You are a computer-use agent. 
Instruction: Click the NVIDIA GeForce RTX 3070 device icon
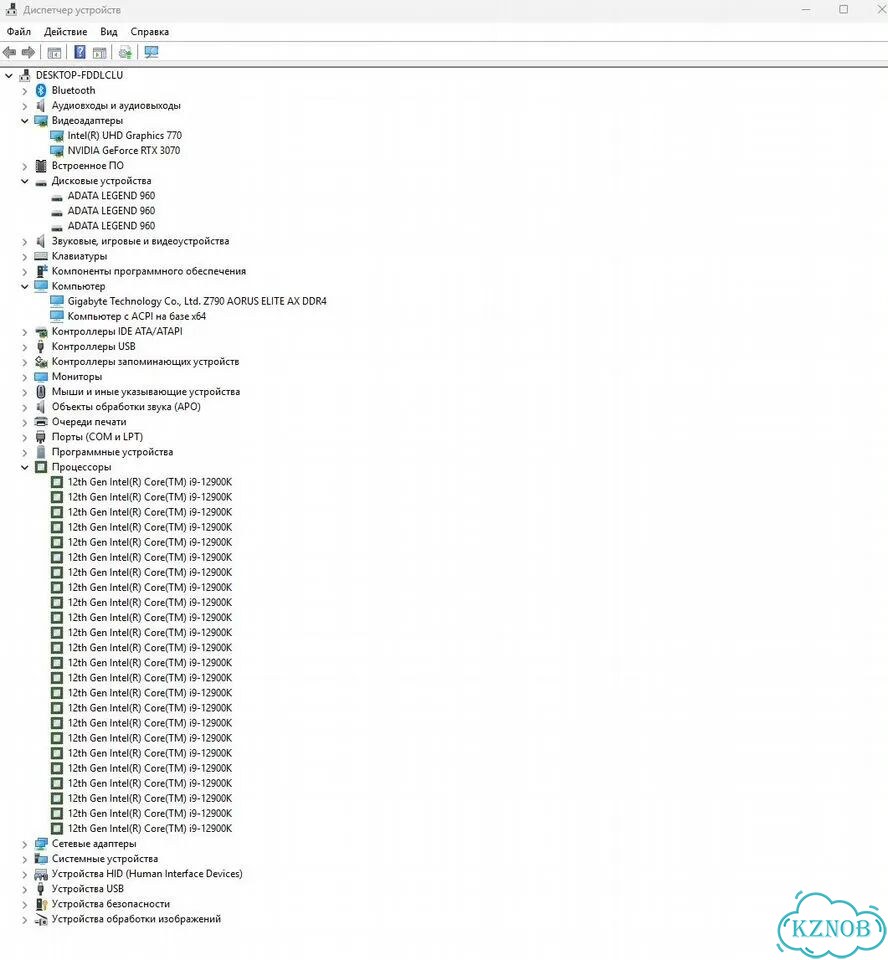[x=57, y=151]
